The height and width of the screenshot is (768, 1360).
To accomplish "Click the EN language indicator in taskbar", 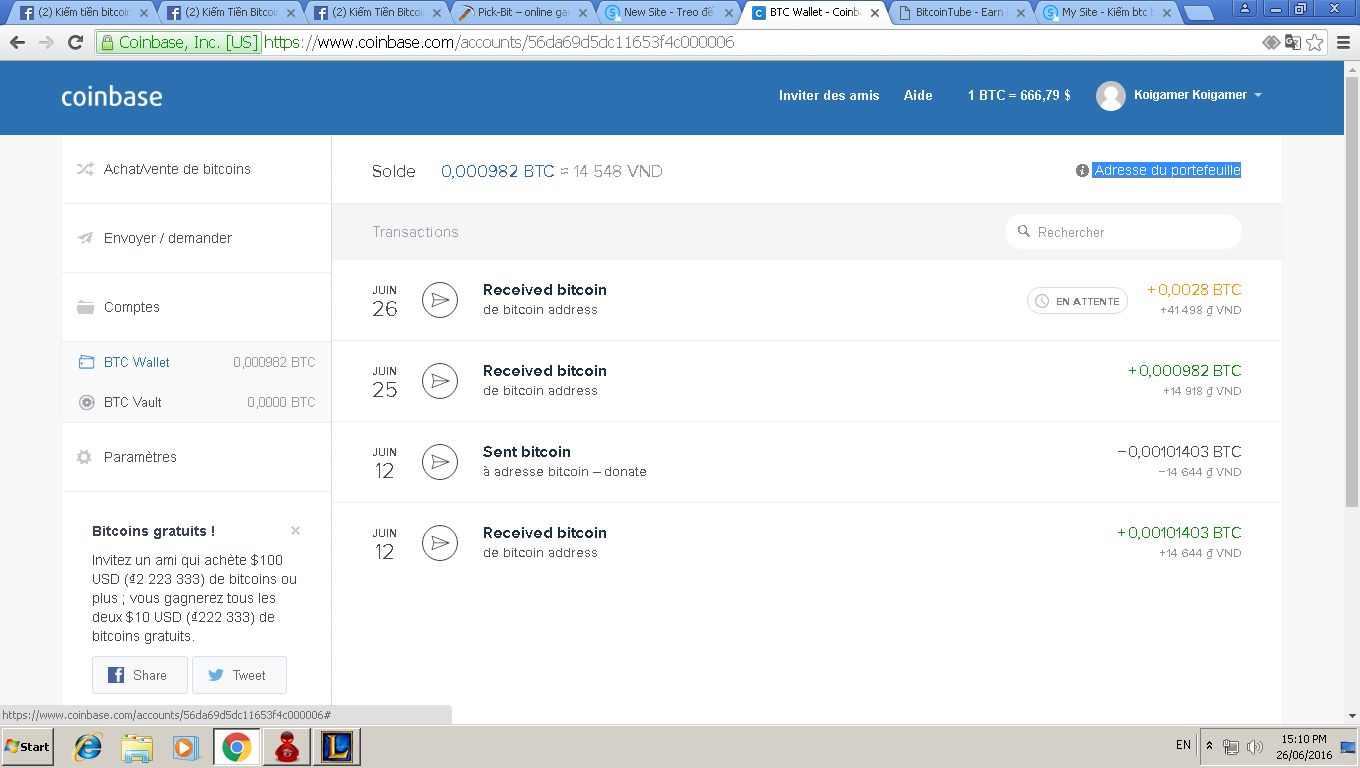I will click(x=1183, y=745).
